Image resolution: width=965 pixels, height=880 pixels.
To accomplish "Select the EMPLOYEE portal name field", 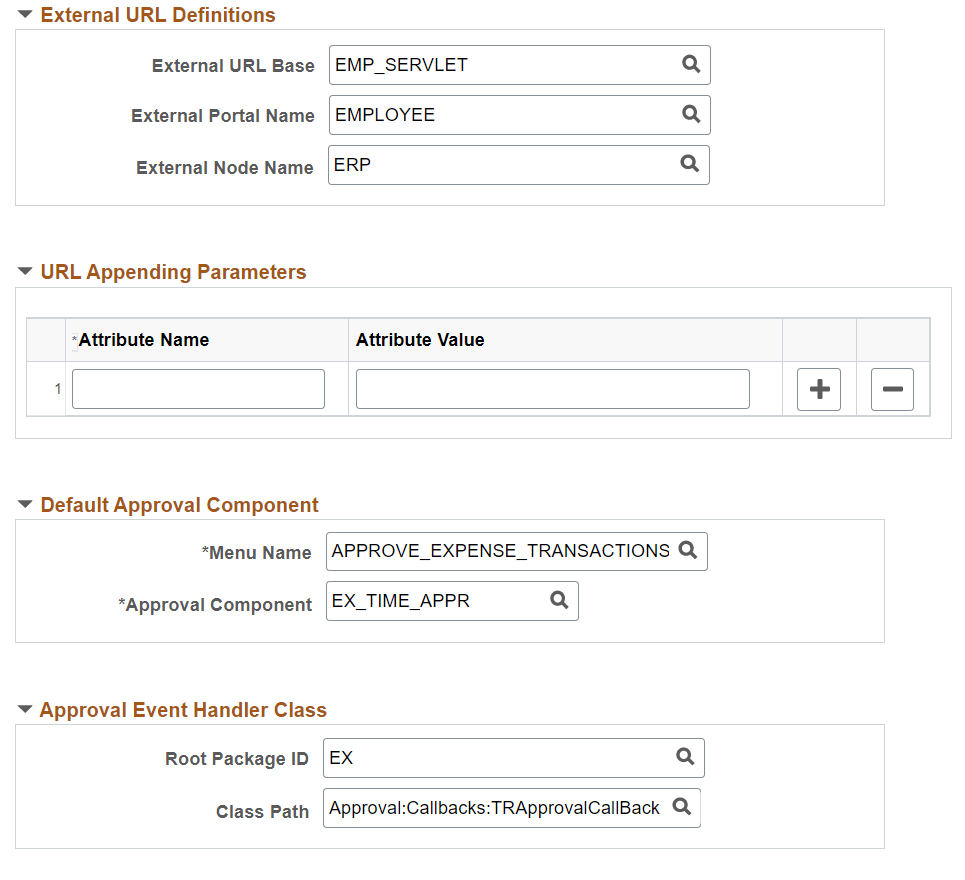I will [x=480, y=115].
